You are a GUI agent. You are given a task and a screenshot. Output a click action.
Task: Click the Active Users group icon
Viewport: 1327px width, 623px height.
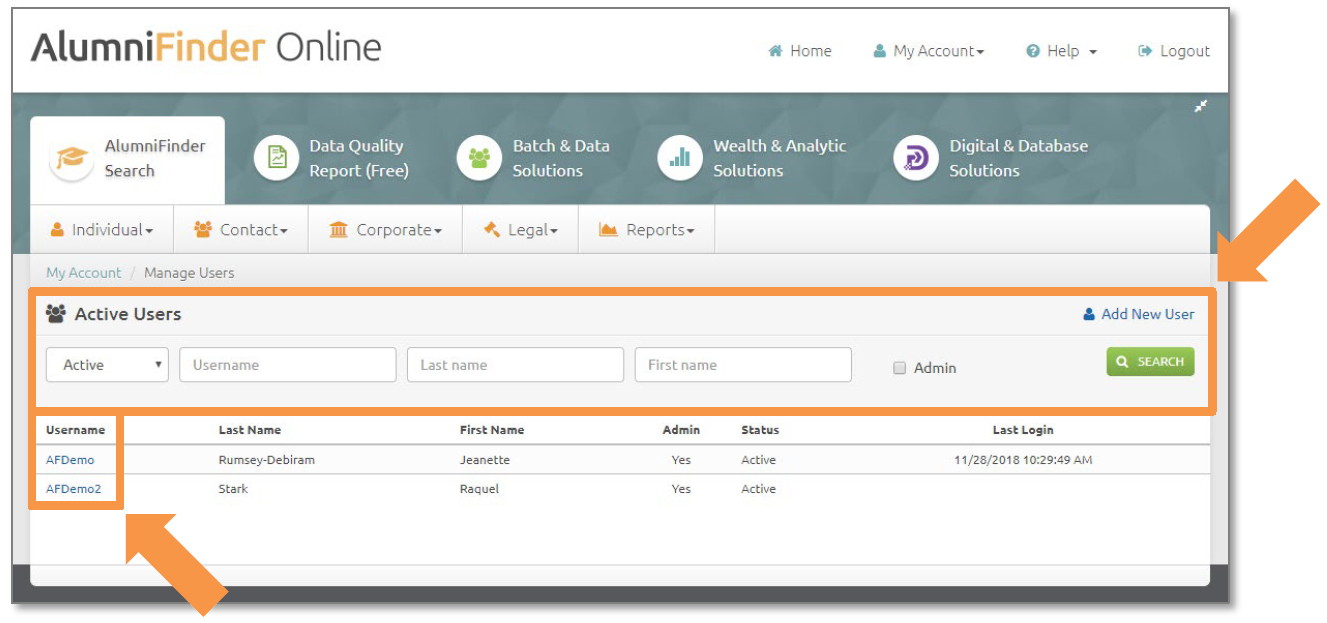point(56,314)
